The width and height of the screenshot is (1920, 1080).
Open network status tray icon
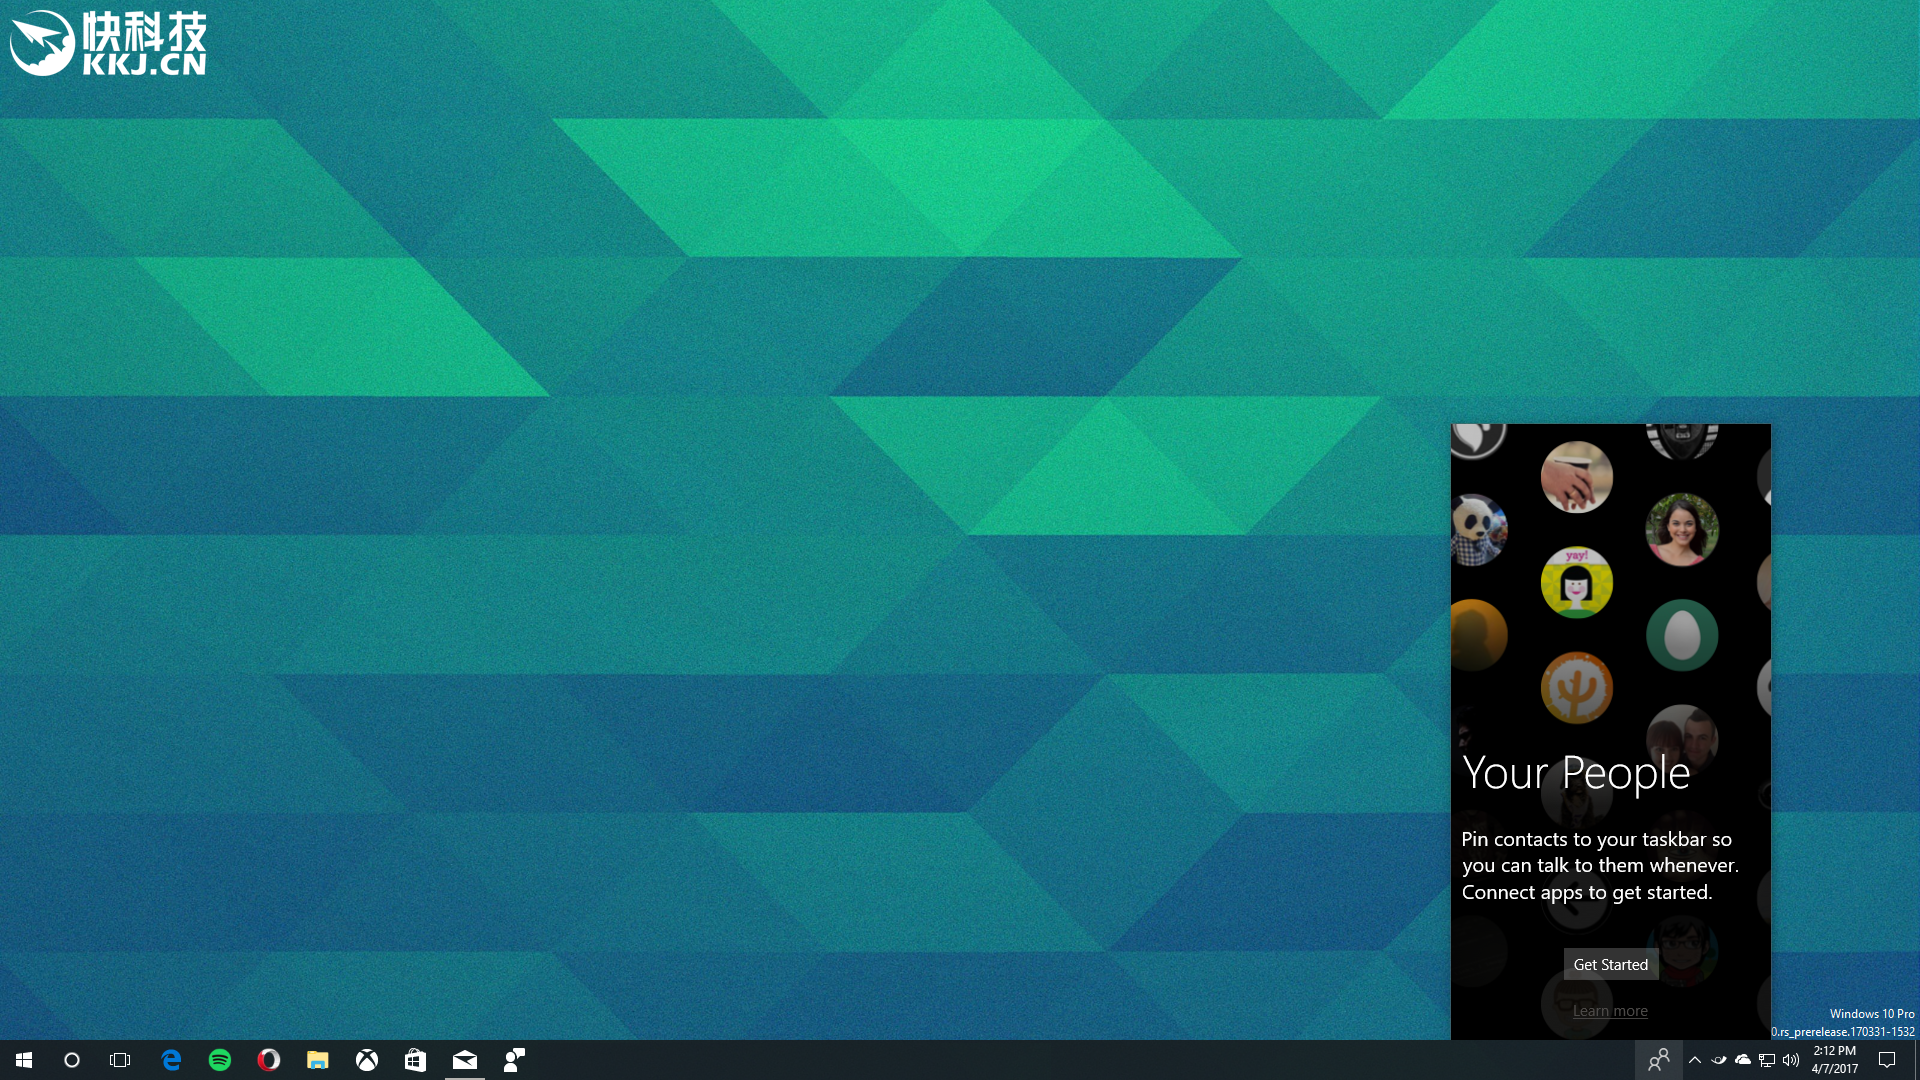coord(1767,1060)
